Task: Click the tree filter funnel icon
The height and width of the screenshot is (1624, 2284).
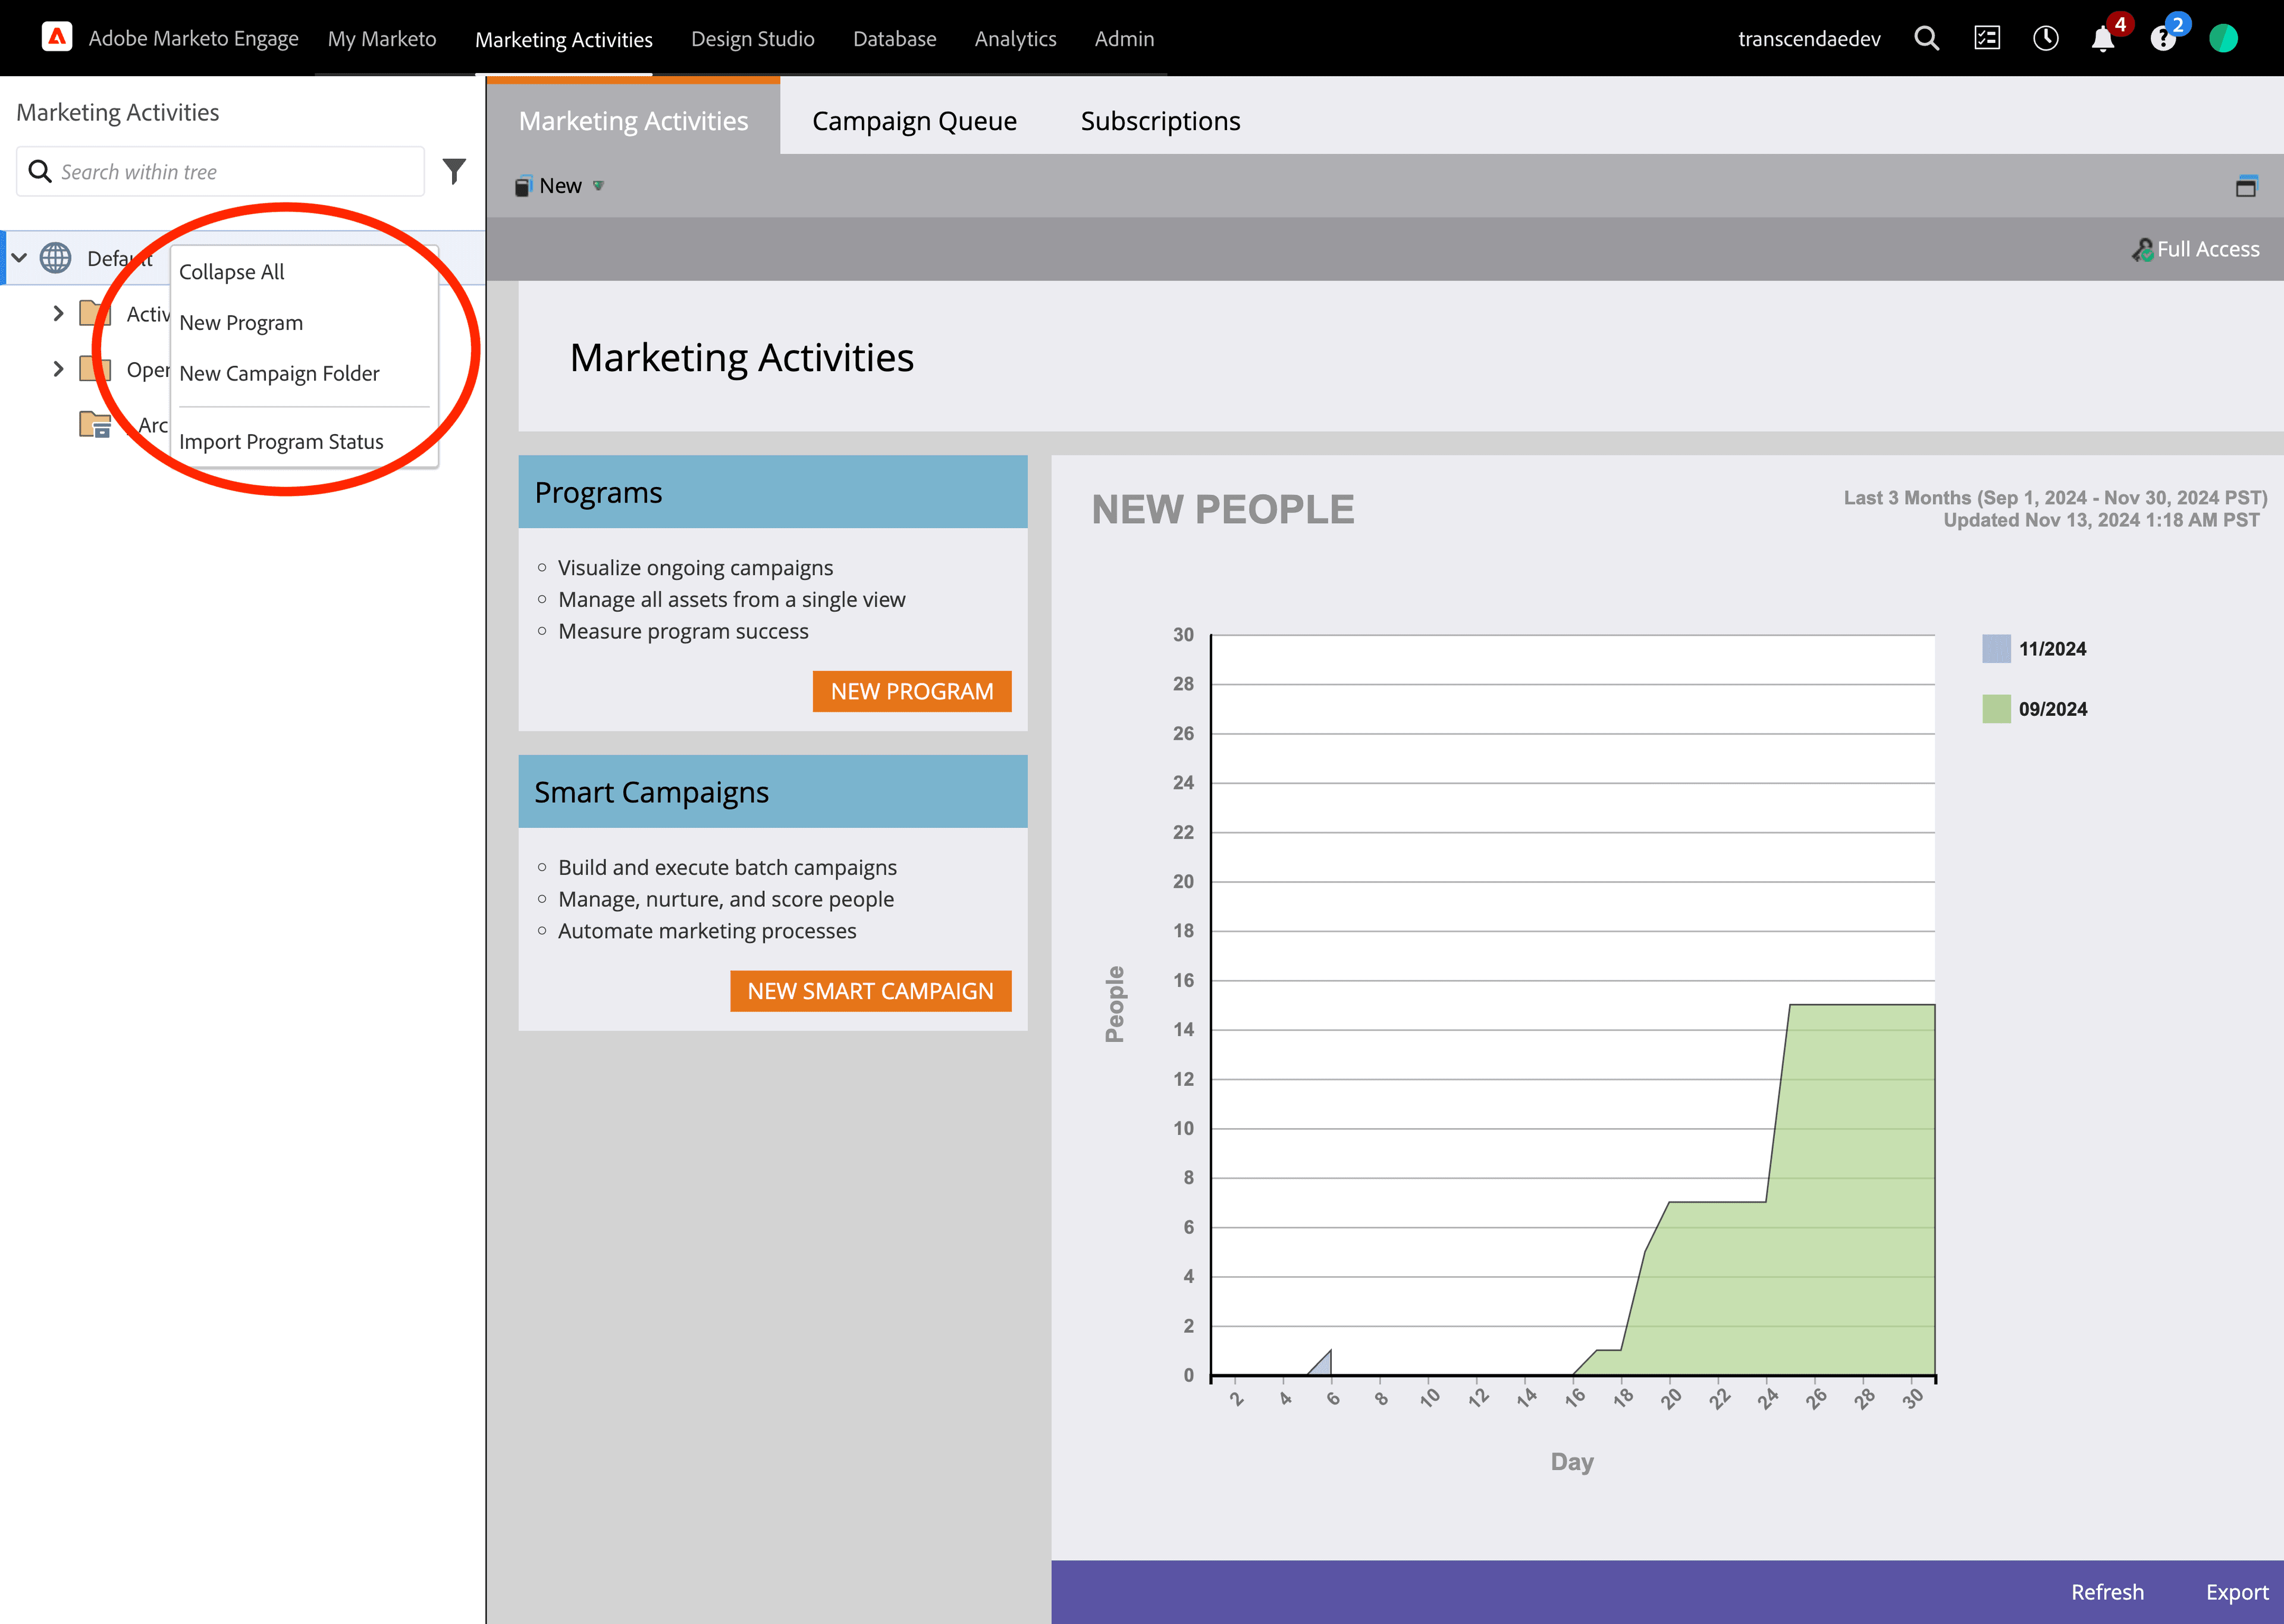Action: pyautogui.click(x=454, y=171)
